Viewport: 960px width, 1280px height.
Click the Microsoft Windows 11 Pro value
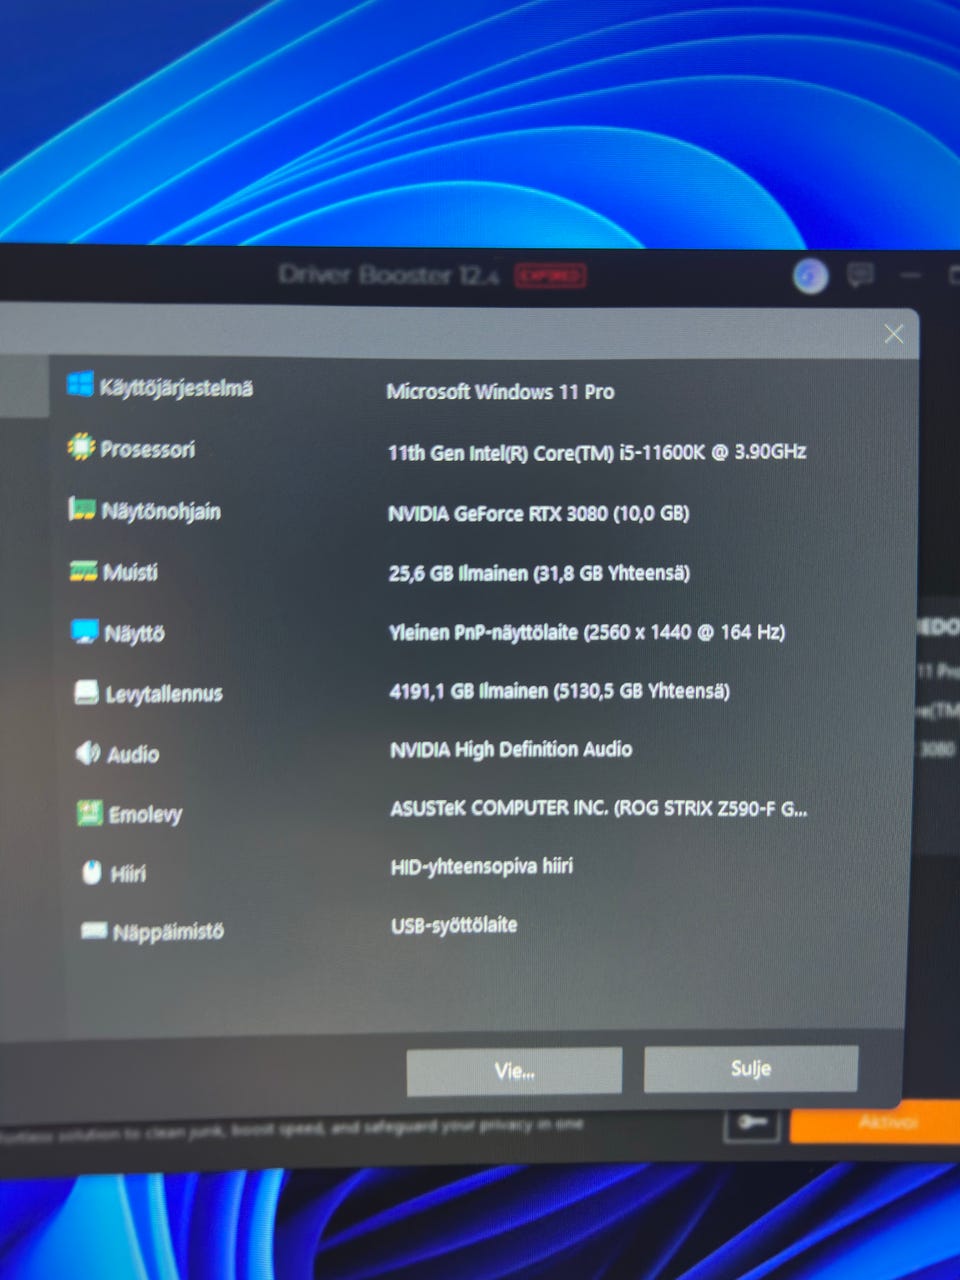point(500,391)
